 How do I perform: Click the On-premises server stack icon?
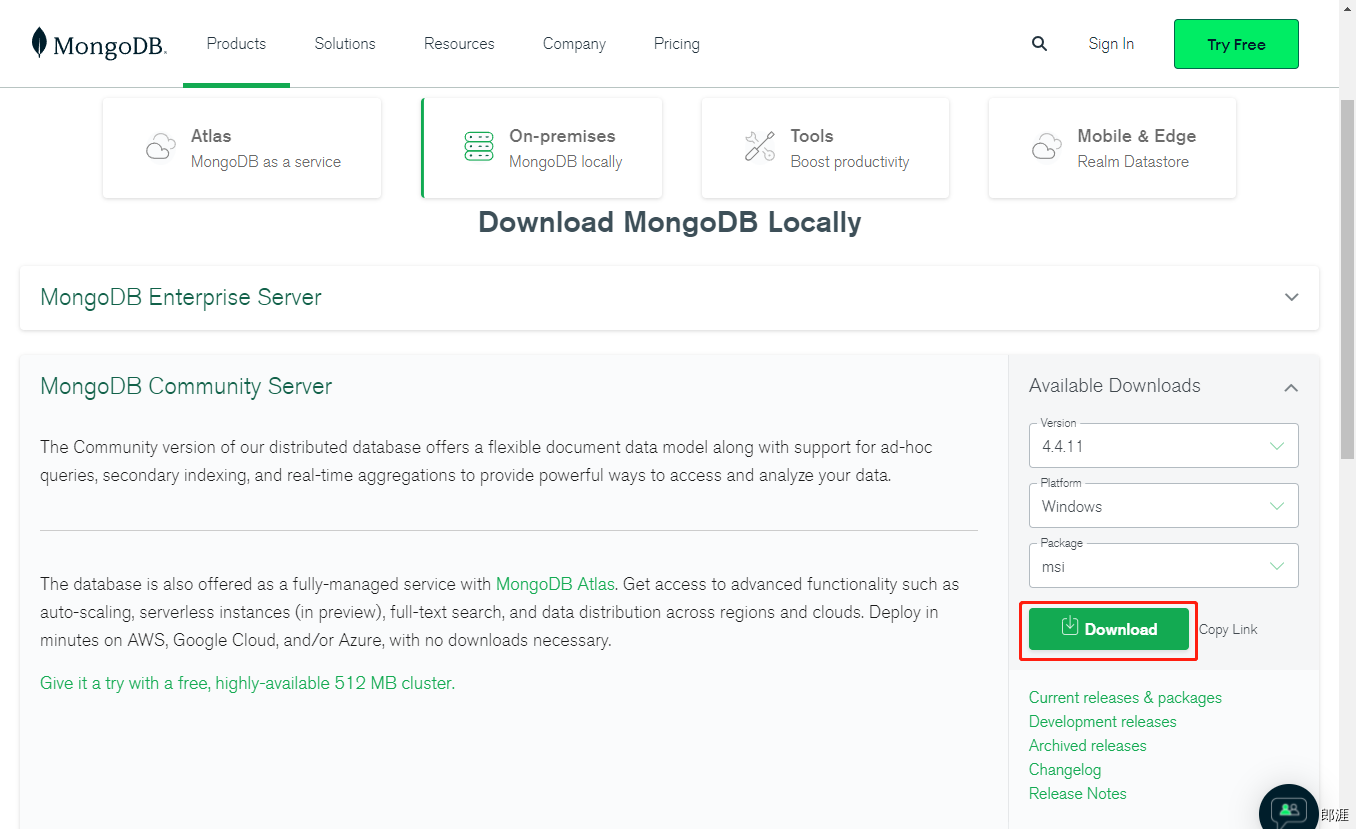tap(479, 146)
